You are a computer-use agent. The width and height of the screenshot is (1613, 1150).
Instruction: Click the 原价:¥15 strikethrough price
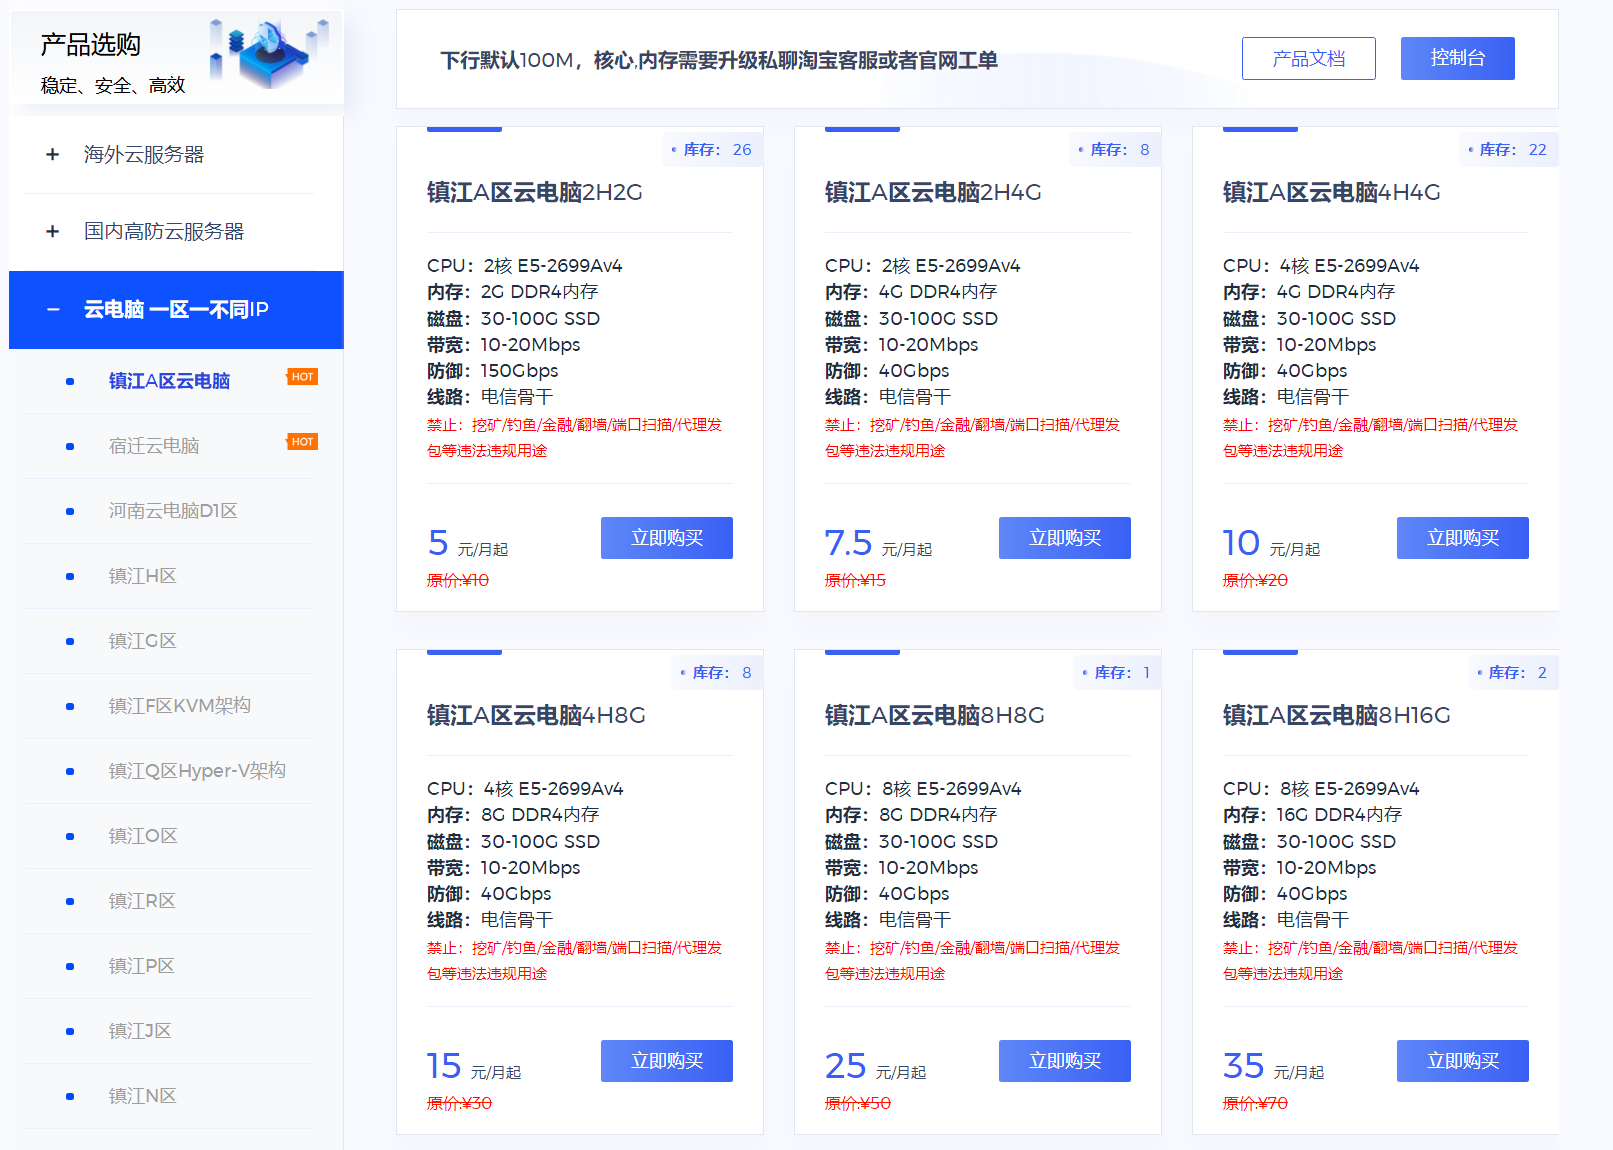click(855, 580)
